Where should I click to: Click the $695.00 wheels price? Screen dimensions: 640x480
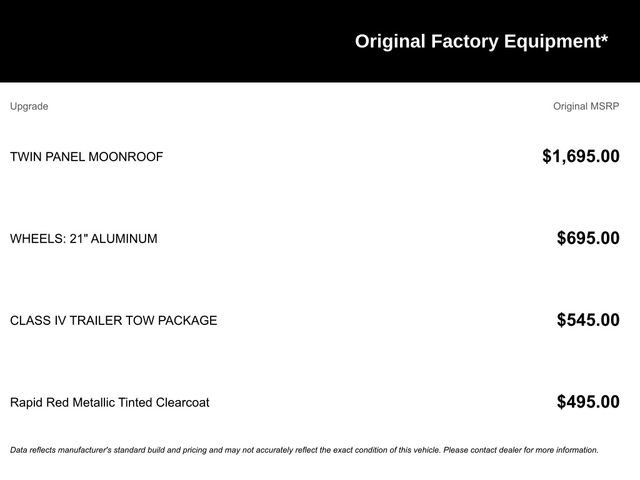pyautogui.click(x=588, y=238)
